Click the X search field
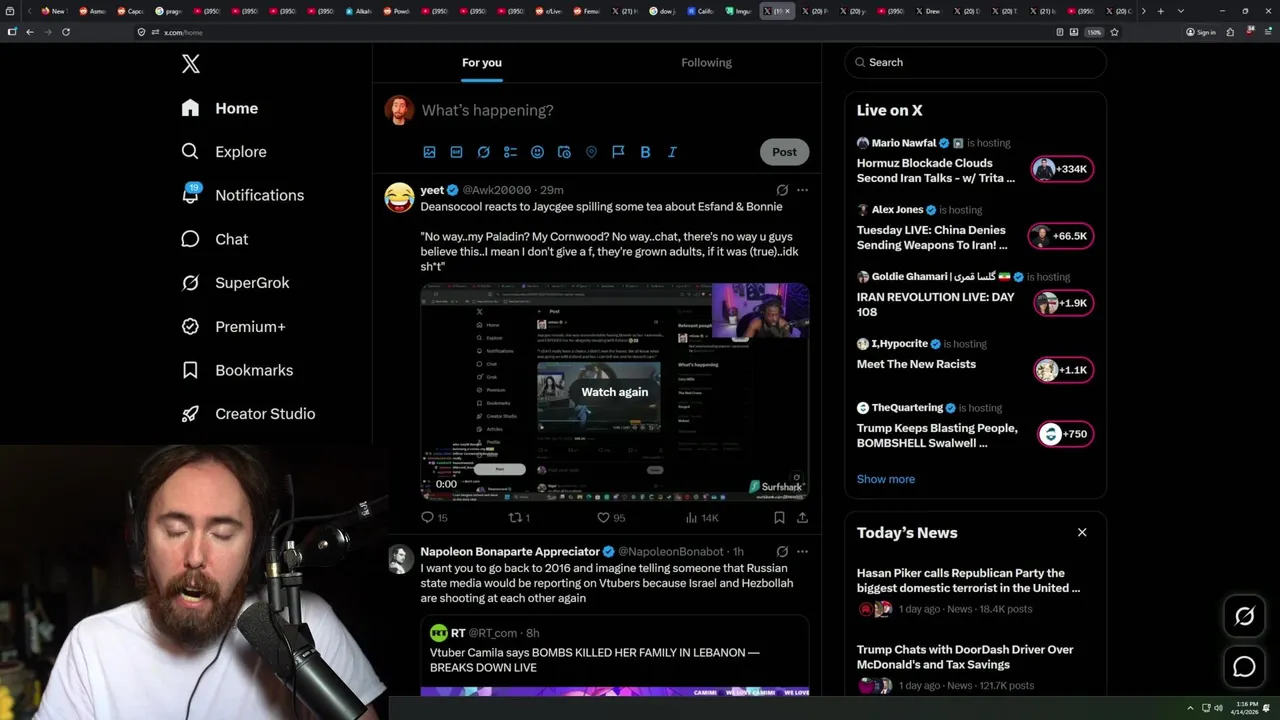Screen dimensions: 1280x720 (x=976, y=62)
